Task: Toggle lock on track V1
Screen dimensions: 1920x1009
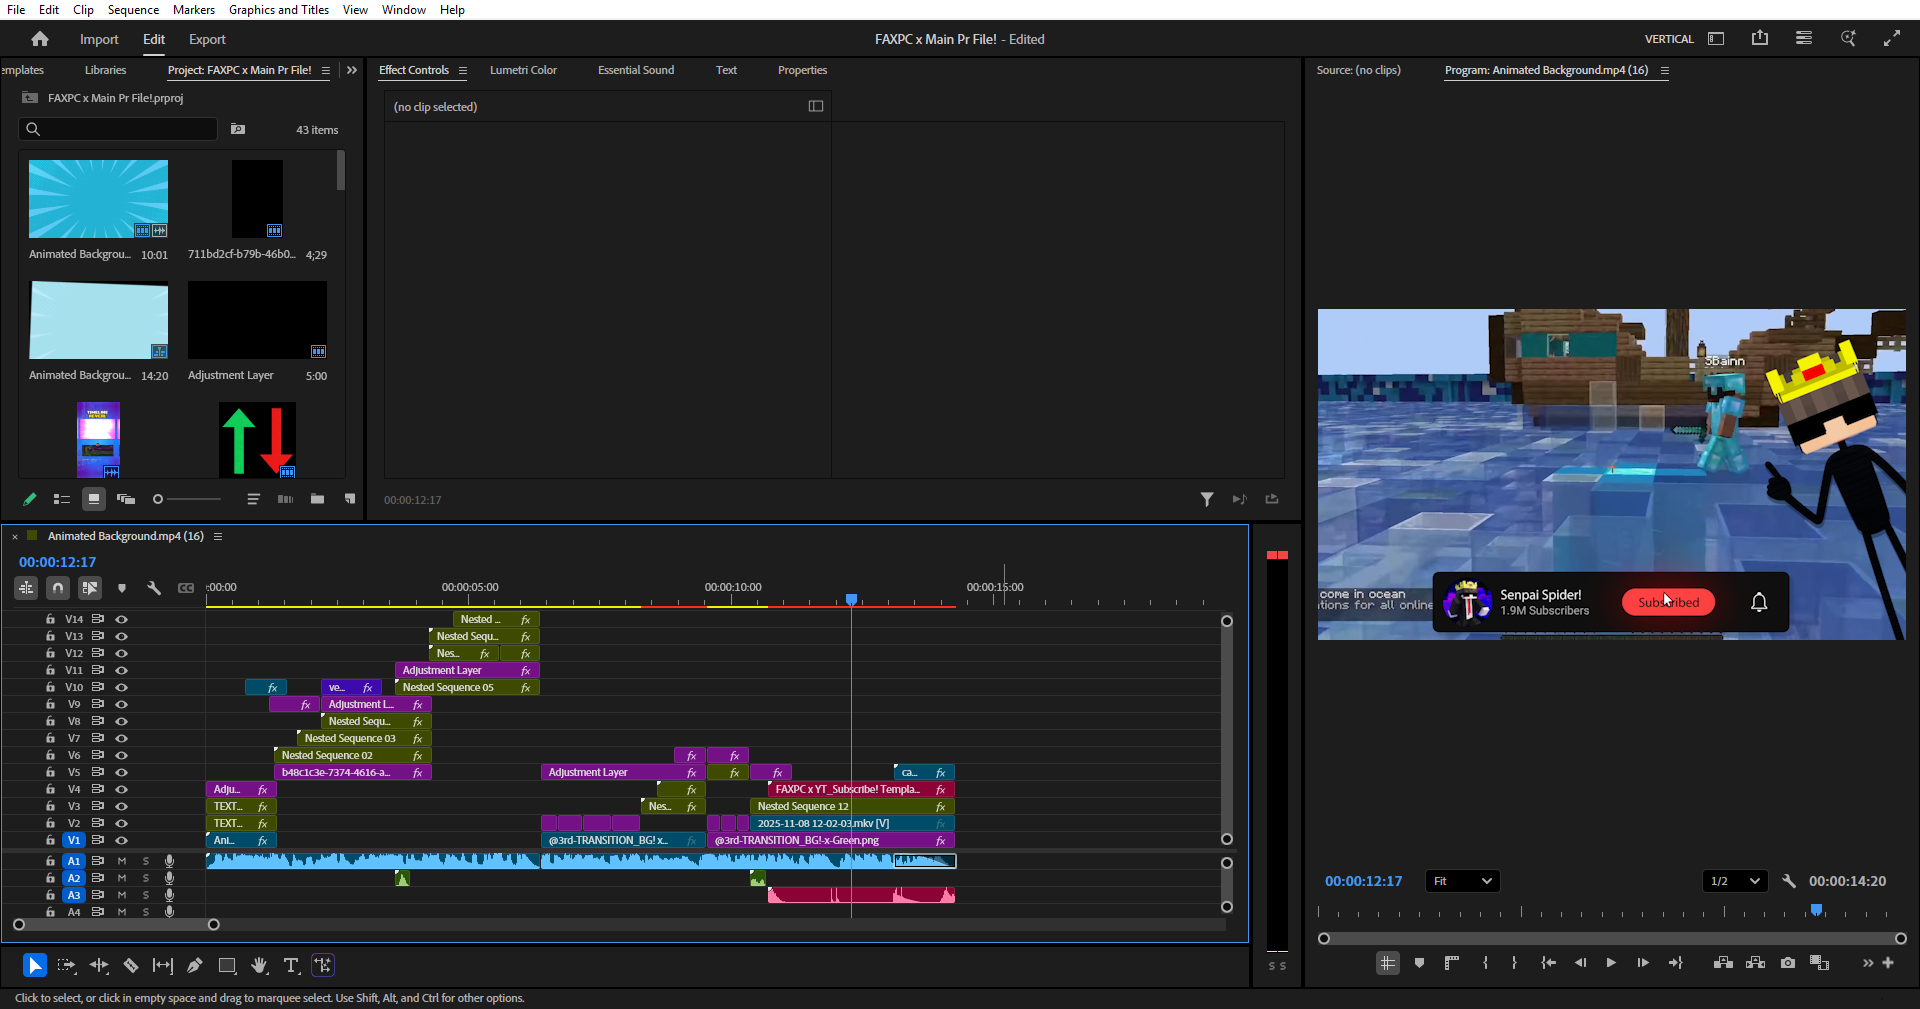Action: (50, 840)
